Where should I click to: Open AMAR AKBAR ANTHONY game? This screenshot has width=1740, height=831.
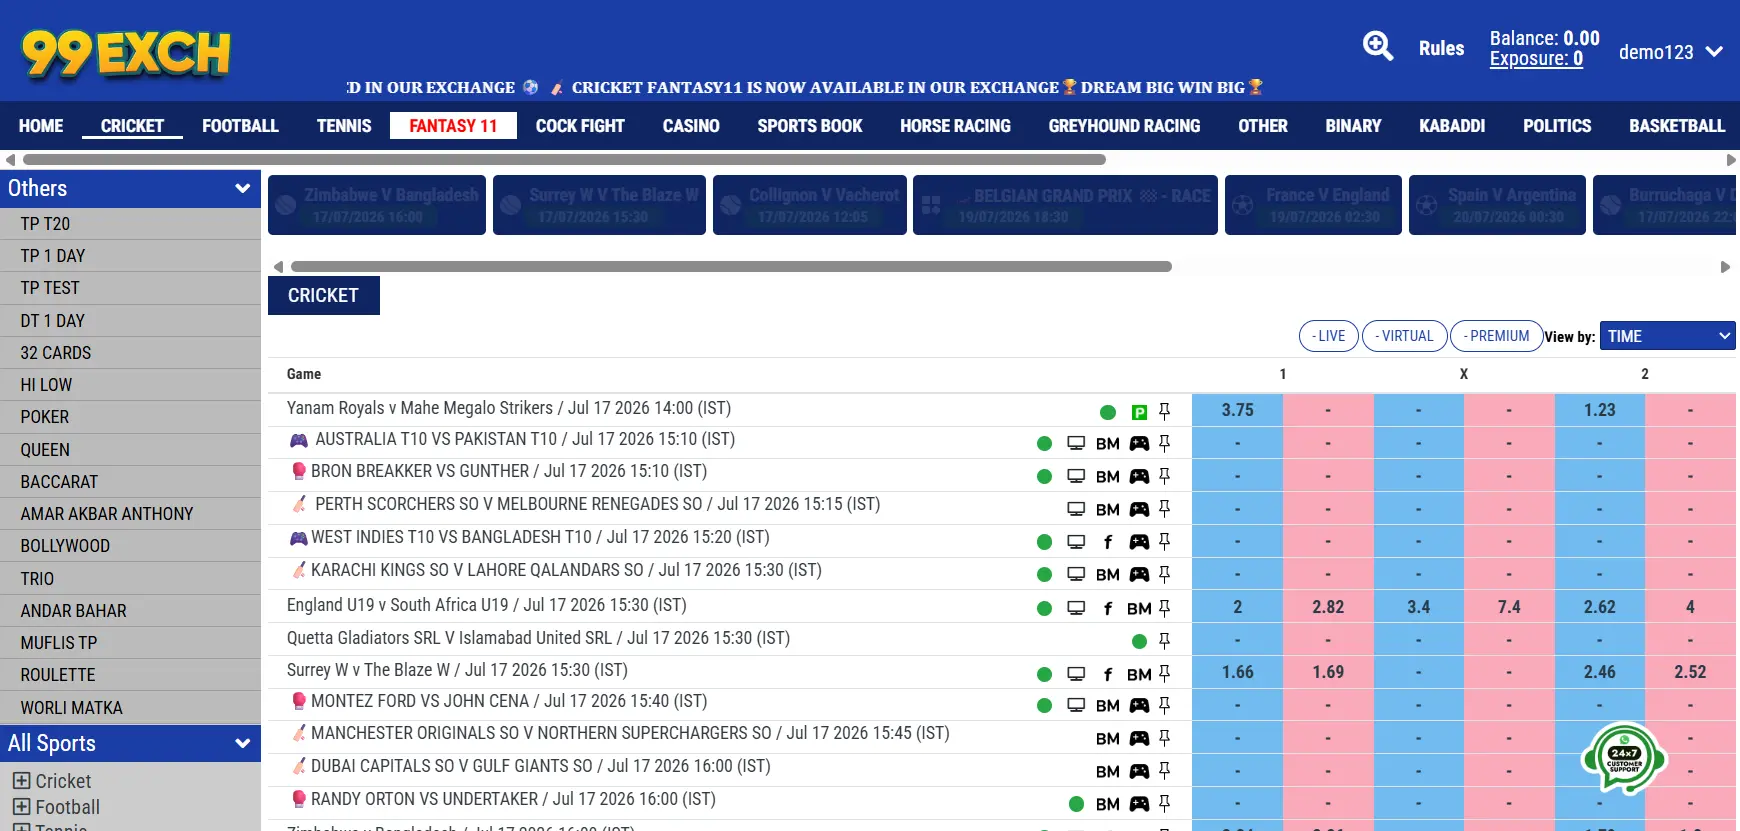(130, 514)
